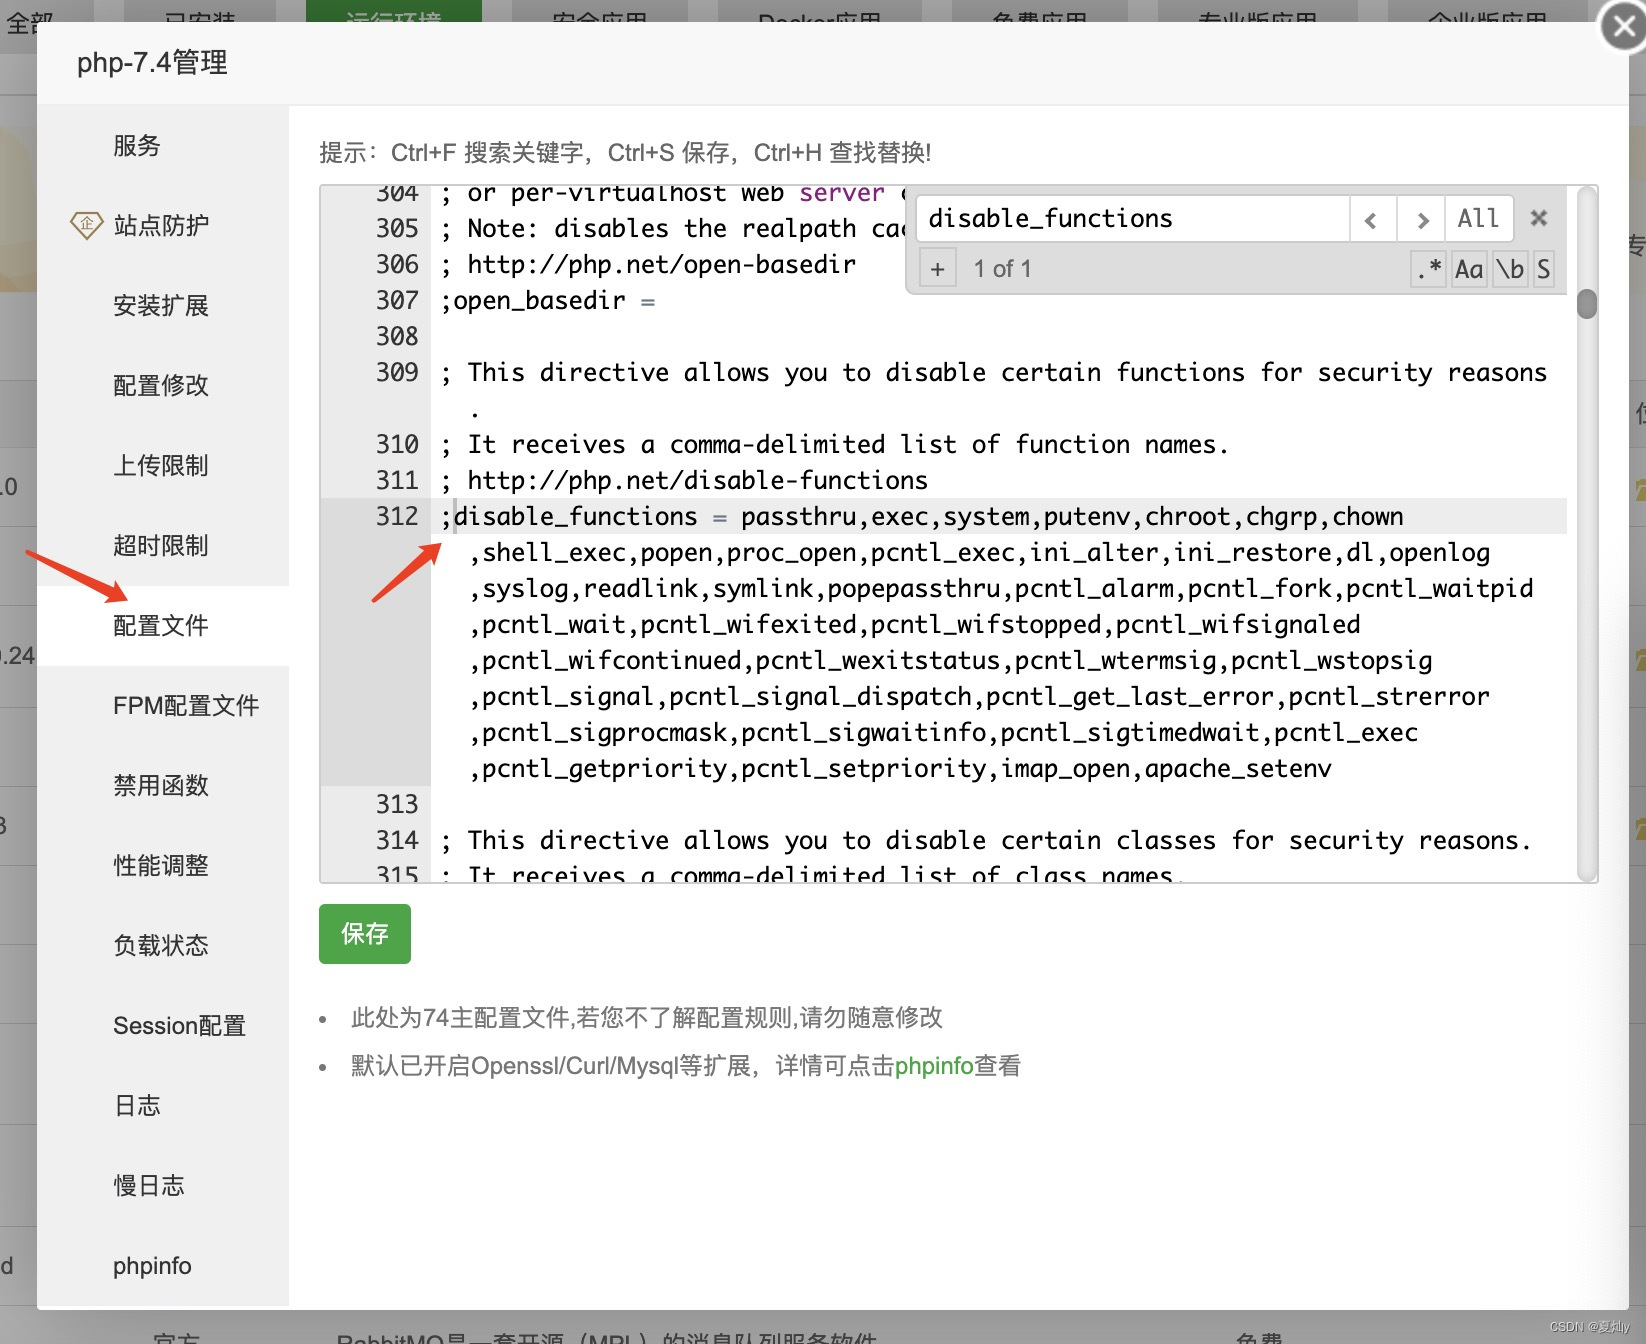
Task: Click the ;open_basedir line 307 text
Action: pyautogui.click(x=548, y=301)
